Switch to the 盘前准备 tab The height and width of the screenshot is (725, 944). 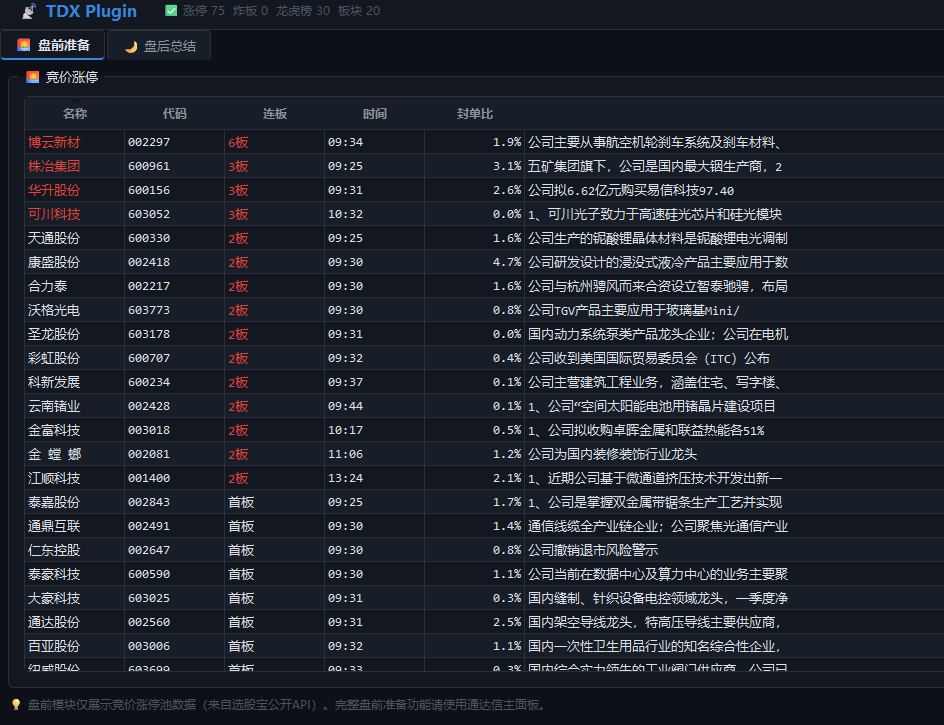tap(54, 46)
